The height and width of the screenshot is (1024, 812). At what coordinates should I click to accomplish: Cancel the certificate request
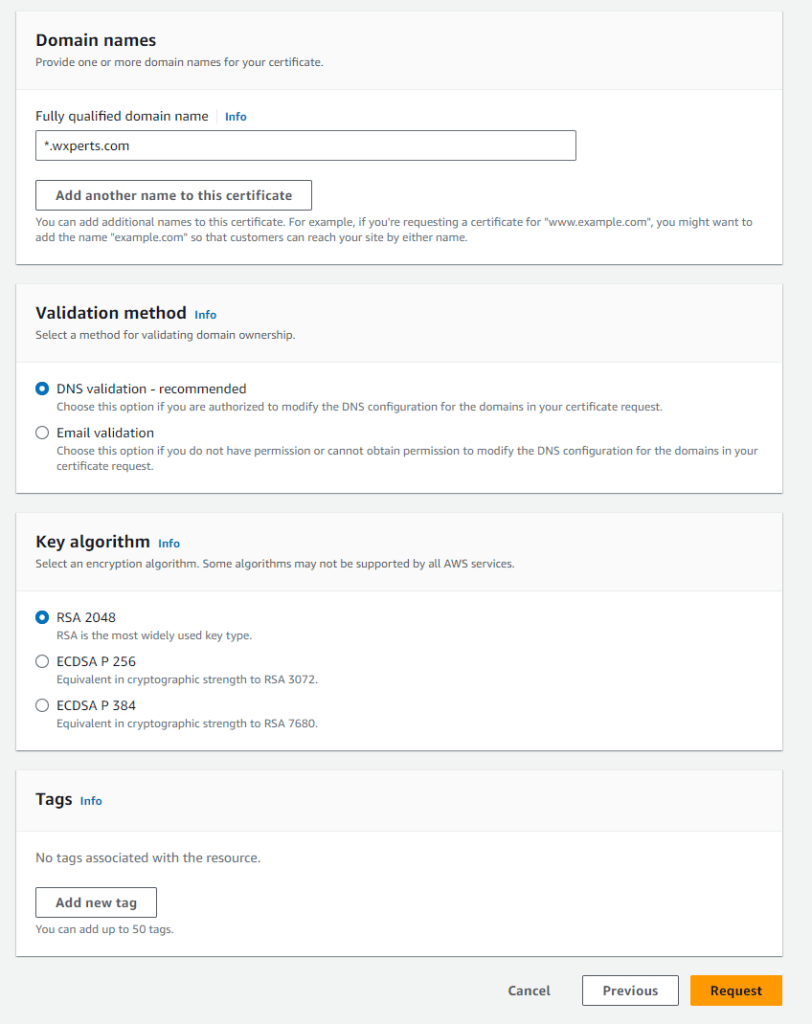pyautogui.click(x=529, y=991)
